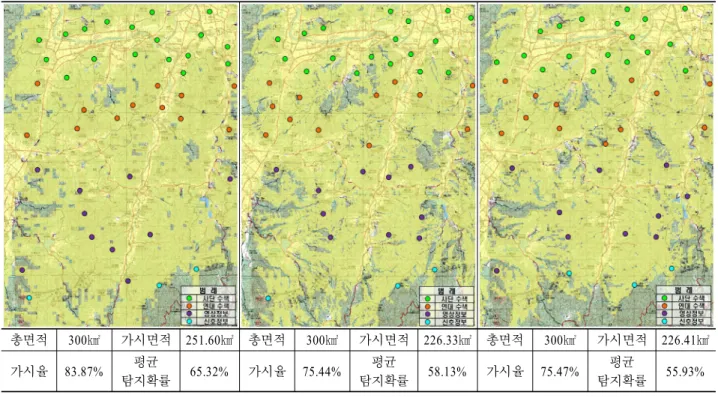Screen dimensions: 718x398
Task: Click the 300㎢ value under the middle map
Action: click(321, 340)
